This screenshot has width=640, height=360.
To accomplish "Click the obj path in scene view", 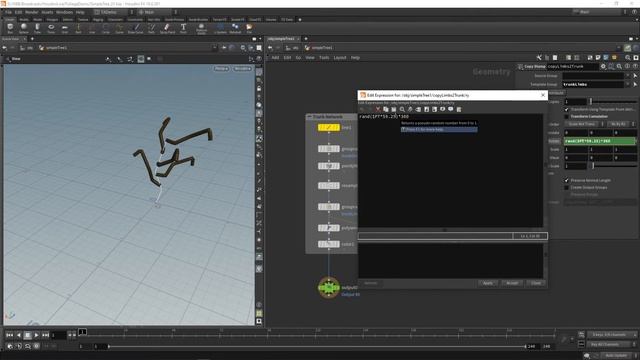I will click(30, 48).
